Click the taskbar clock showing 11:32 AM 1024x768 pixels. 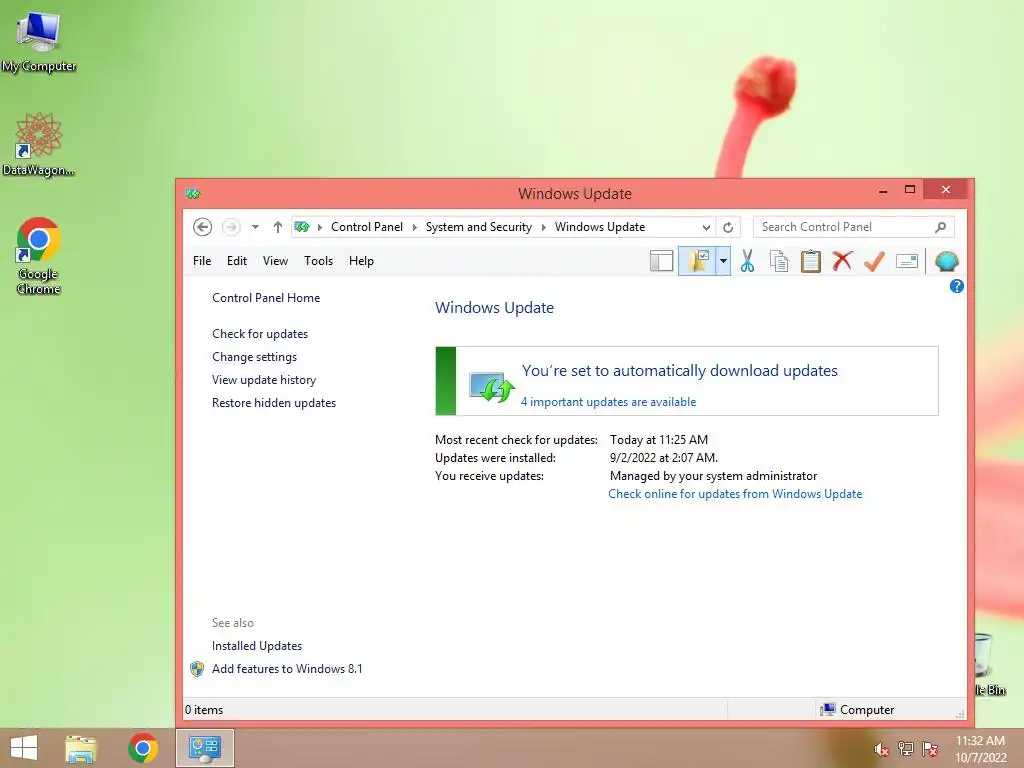[x=980, y=749]
